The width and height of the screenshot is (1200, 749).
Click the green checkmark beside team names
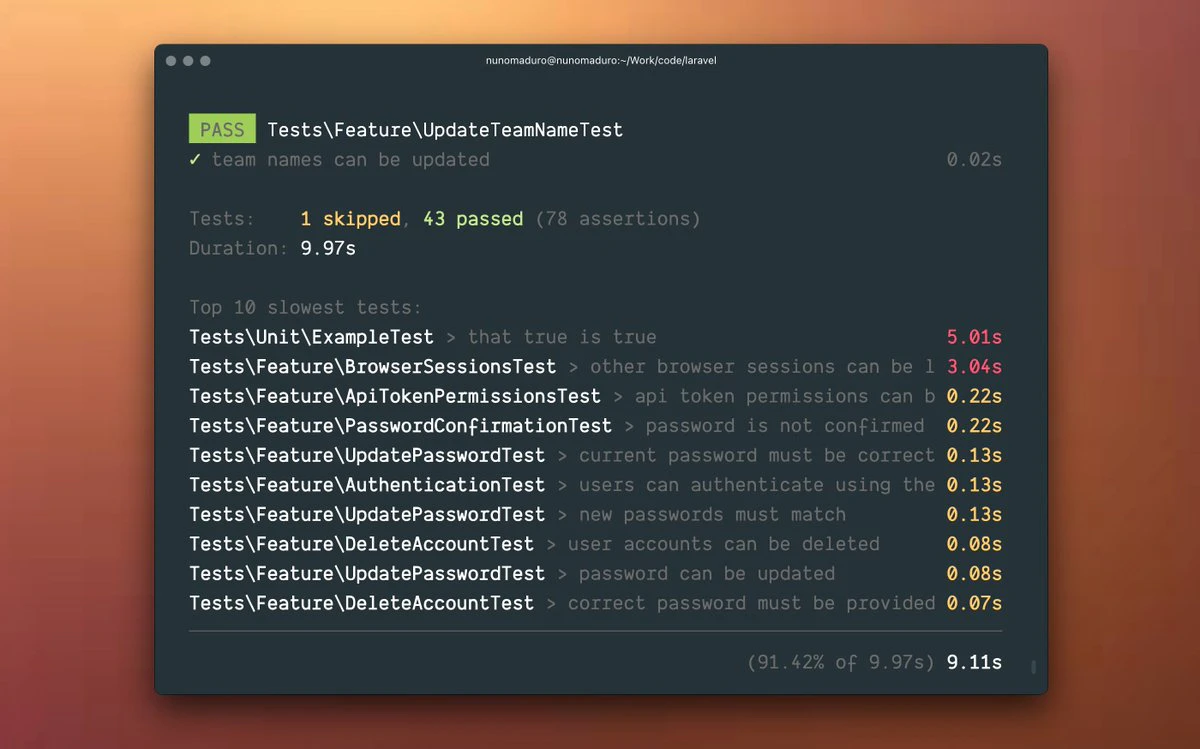click(195, 160)
